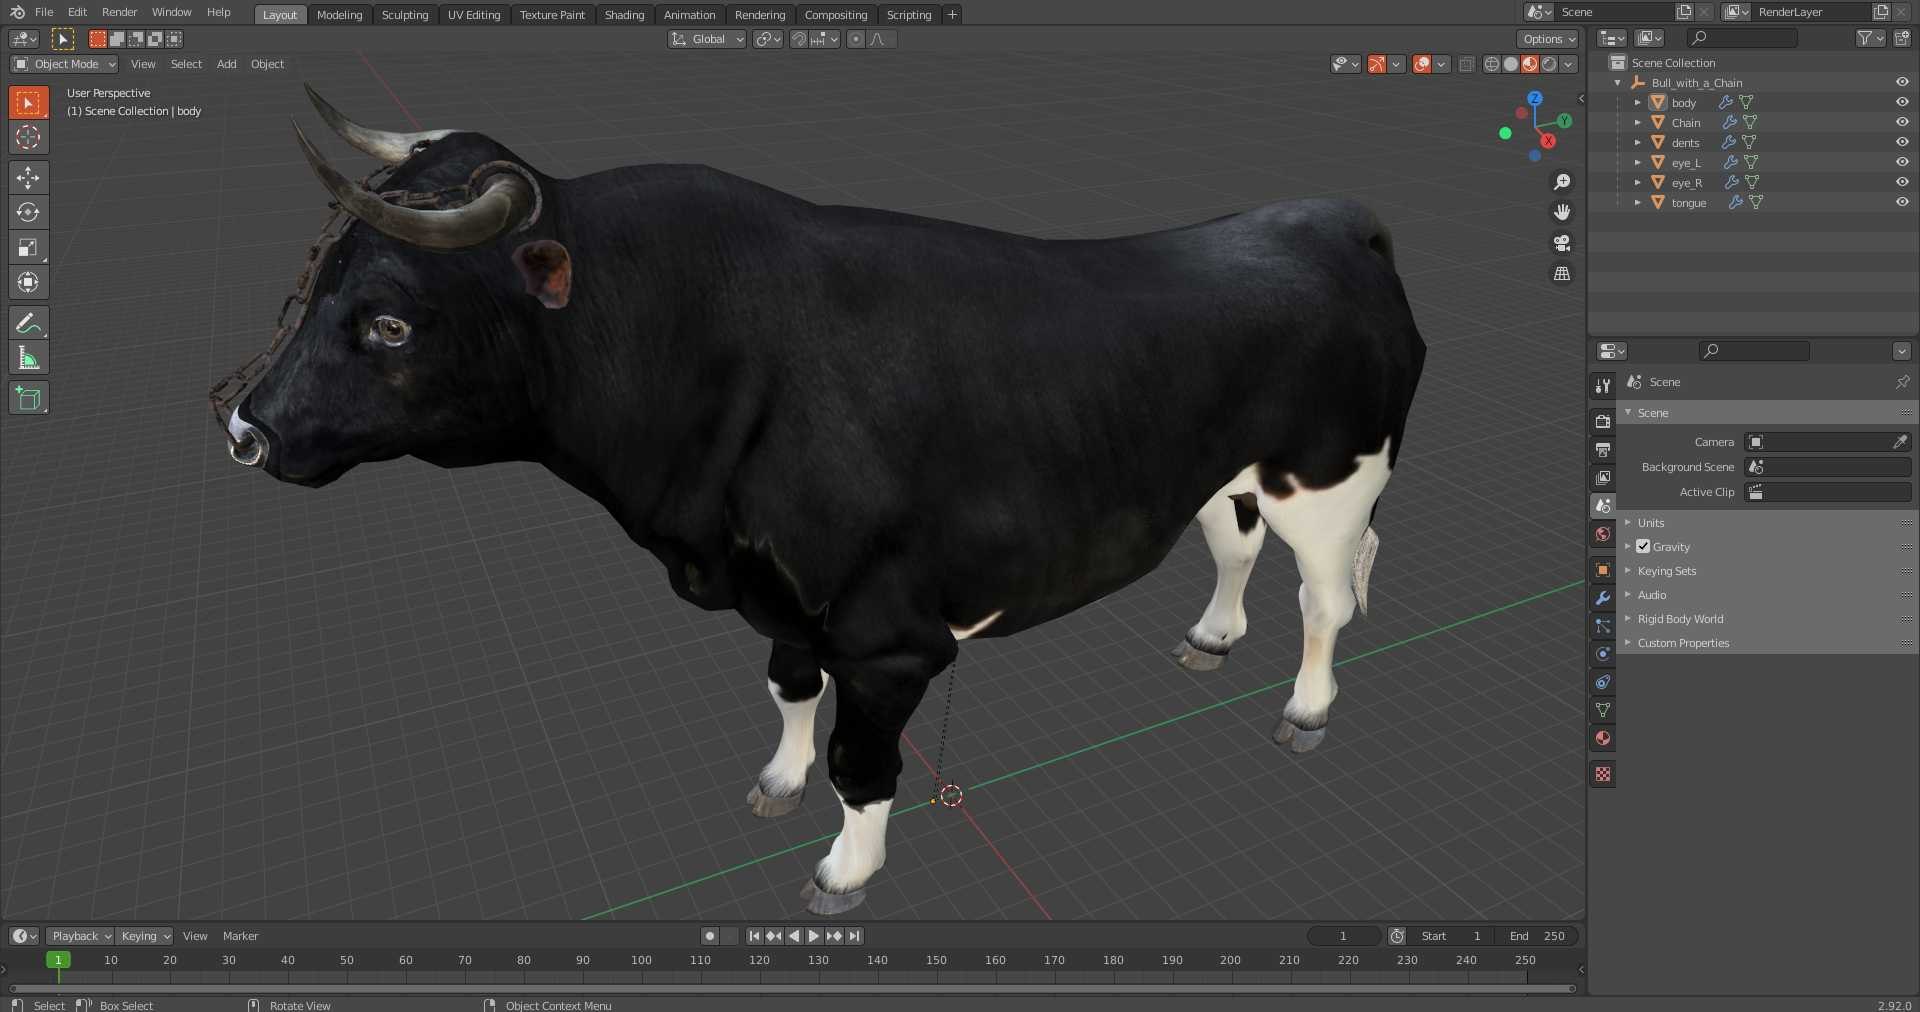Select the Annotate tool
1920x1012 pixels.
click(x=28, y=323)
